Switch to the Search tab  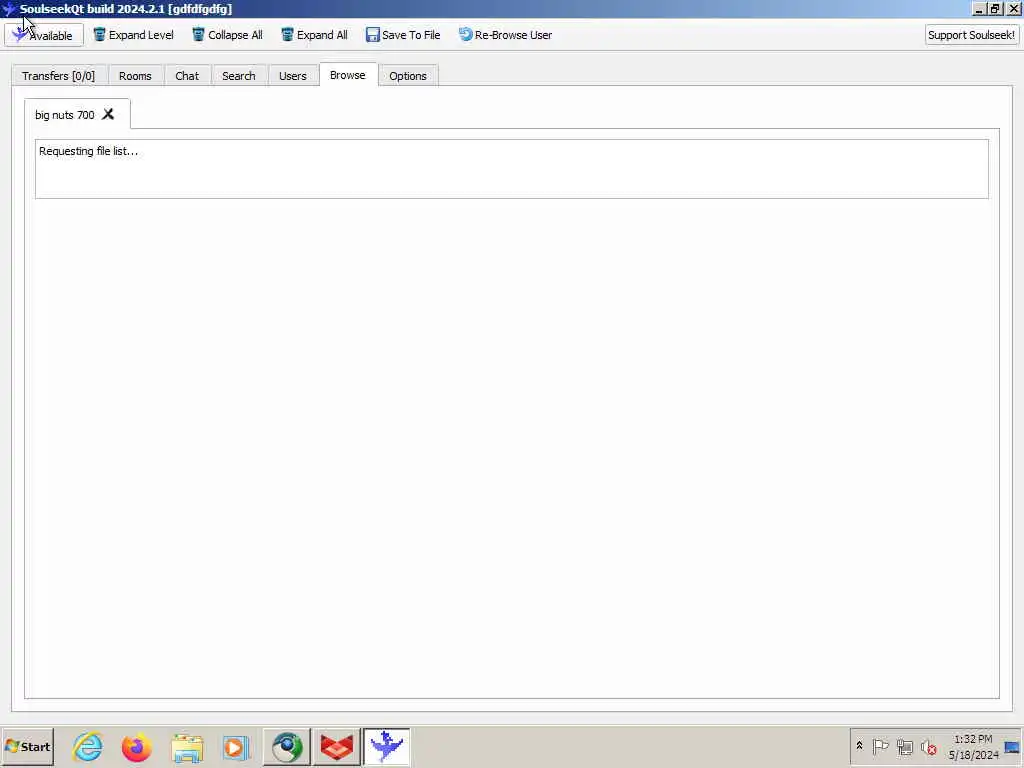238,76
